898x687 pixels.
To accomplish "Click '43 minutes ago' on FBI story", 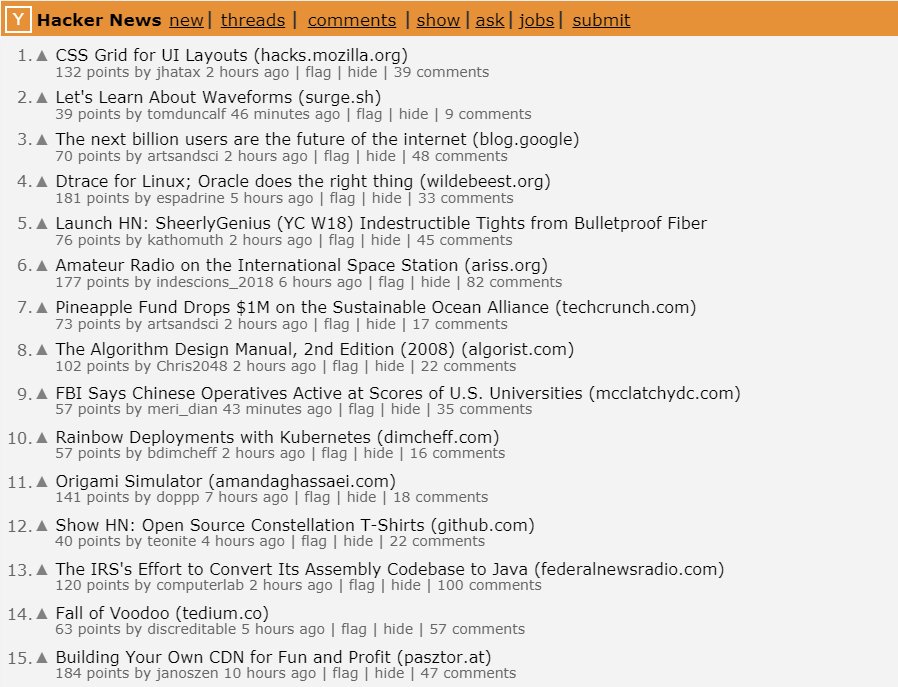I will 277,409.
